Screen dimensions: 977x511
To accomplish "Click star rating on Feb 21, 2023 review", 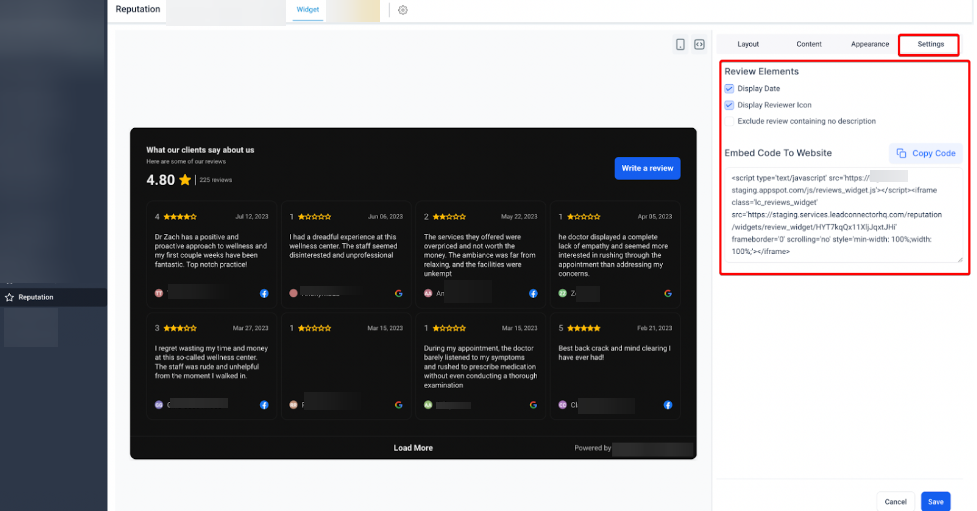I will pos(584,328).
